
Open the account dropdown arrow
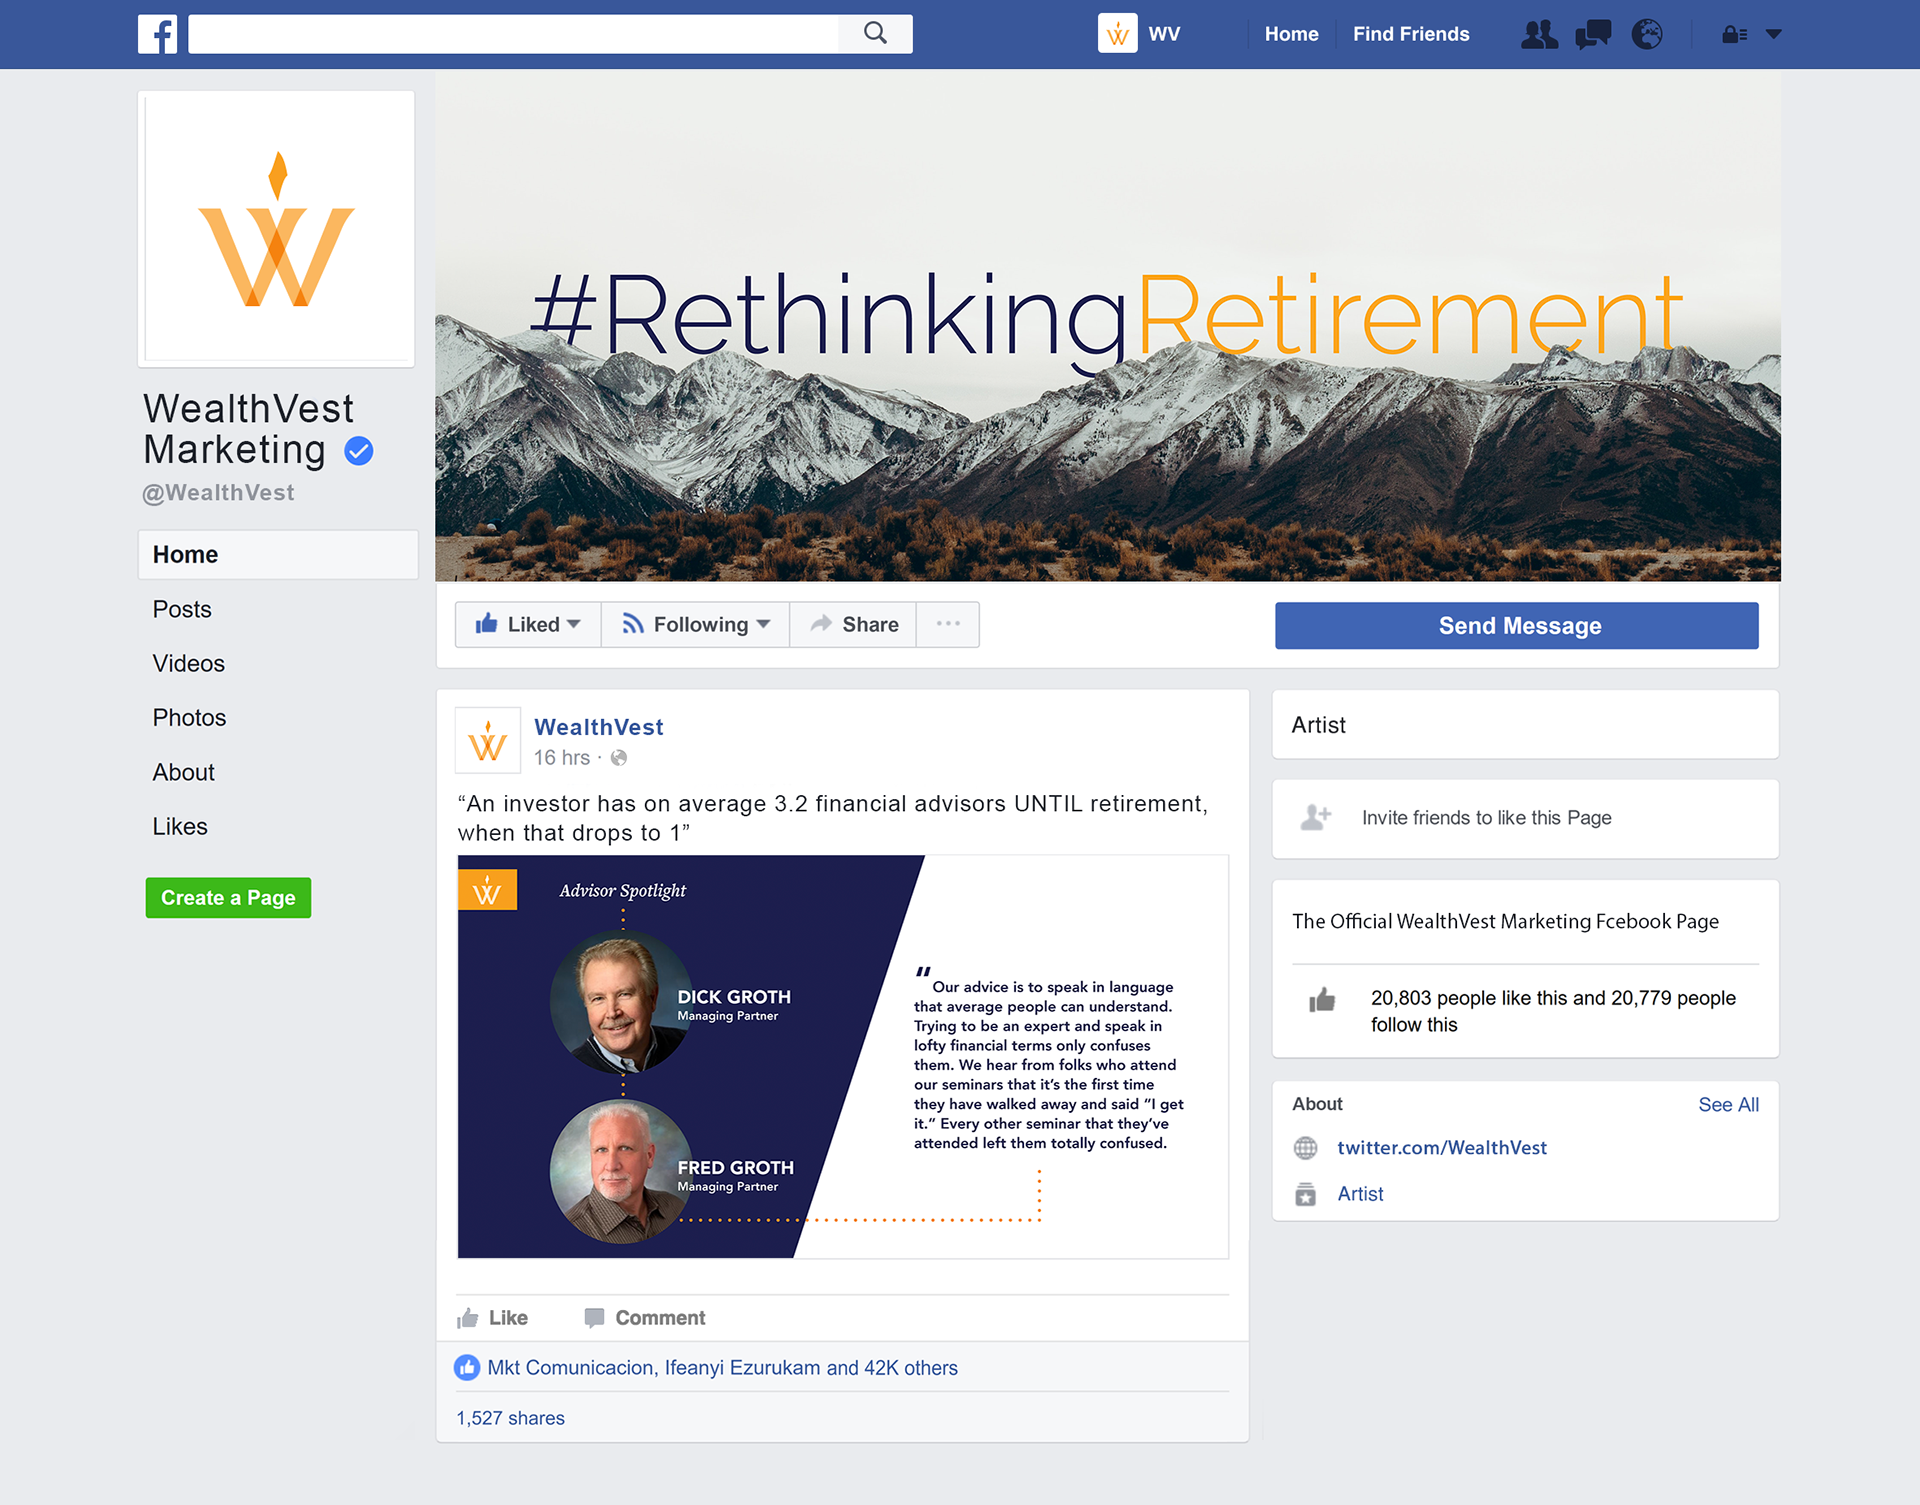1774,34
